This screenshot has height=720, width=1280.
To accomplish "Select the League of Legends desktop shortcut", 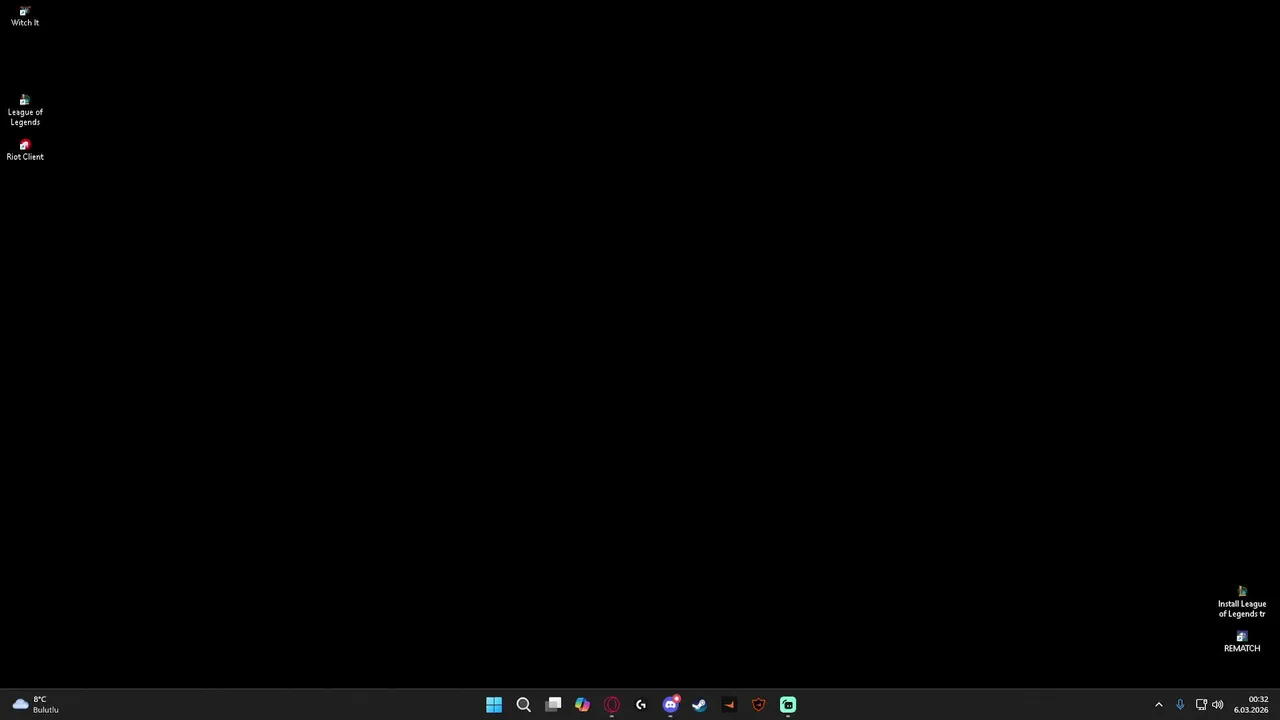I will pyautogui.click(x=25, y=110).
